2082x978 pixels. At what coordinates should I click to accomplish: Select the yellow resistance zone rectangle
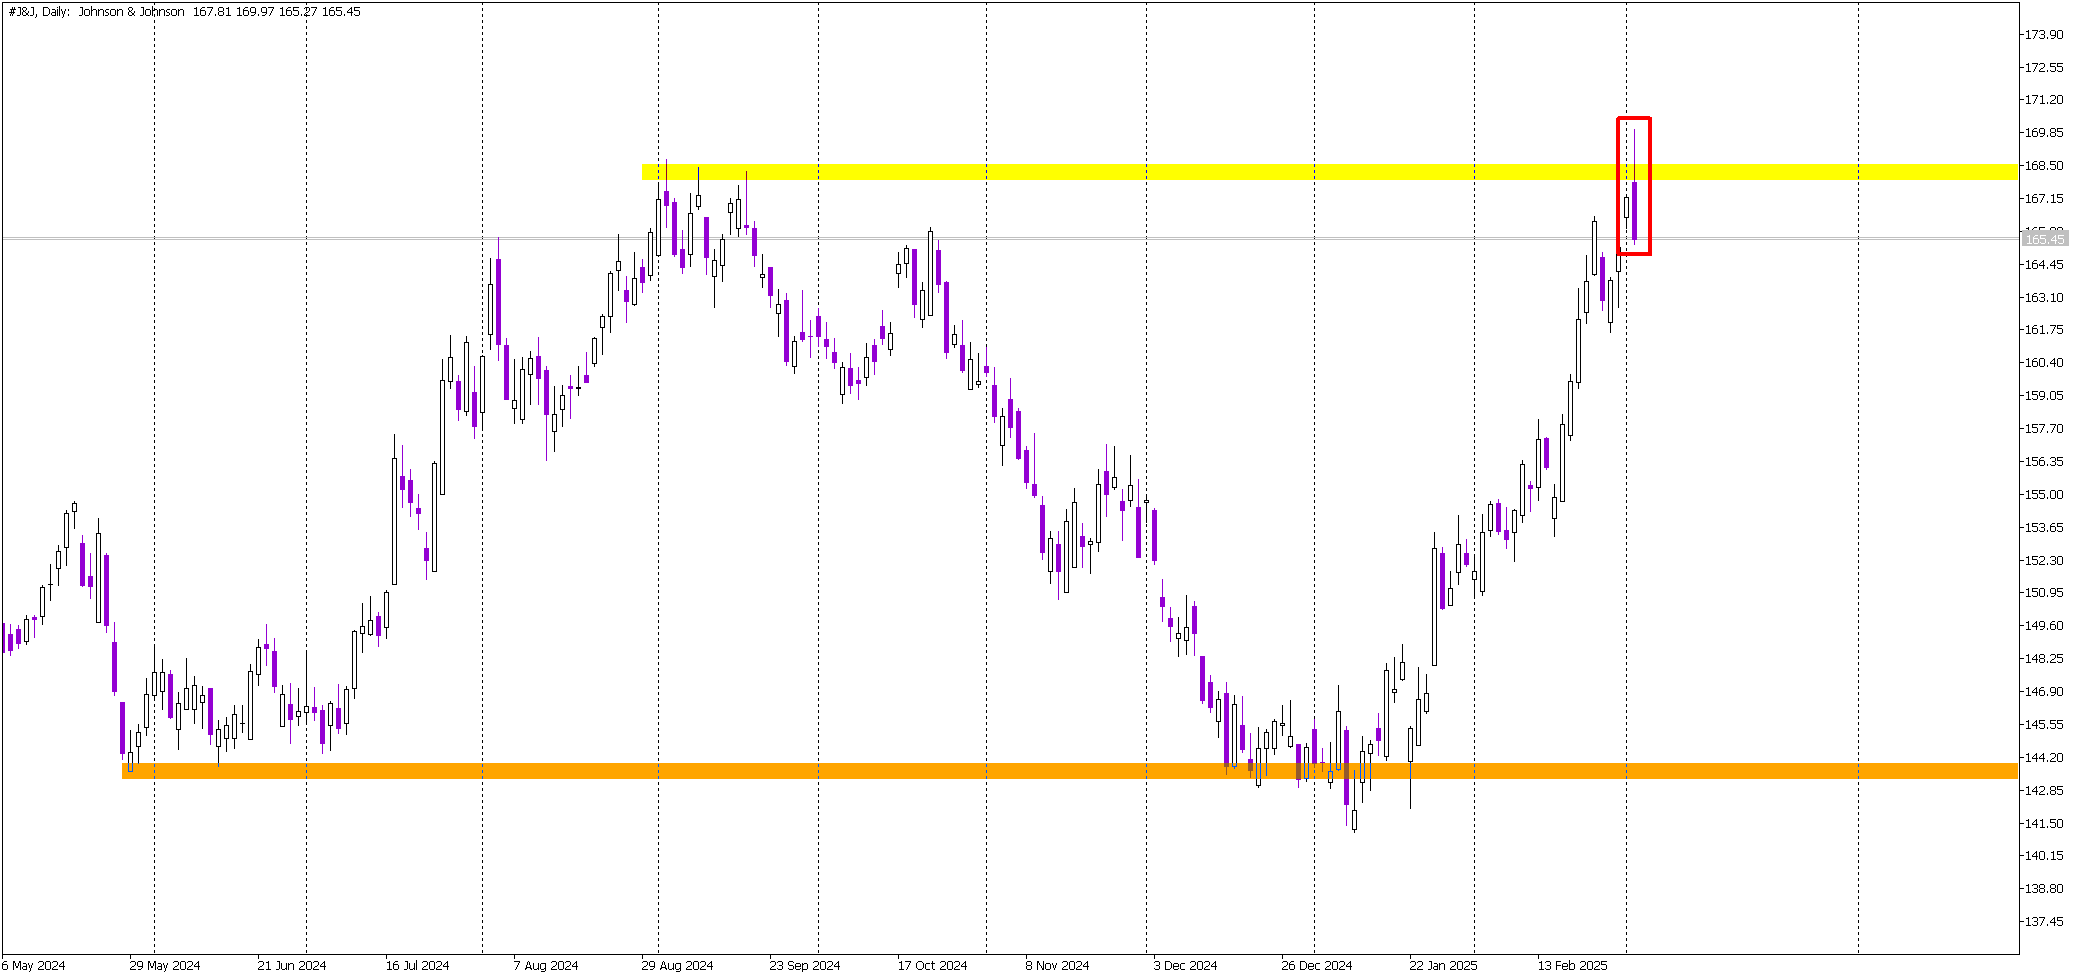1329,172
